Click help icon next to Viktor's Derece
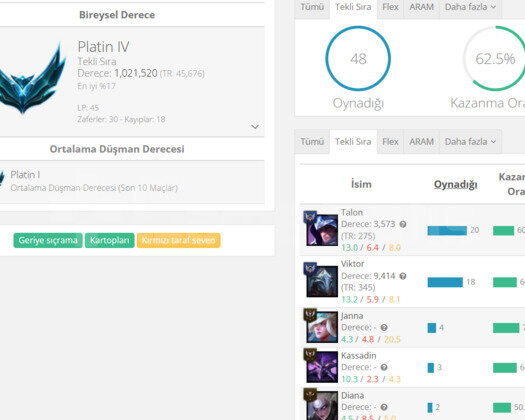Image resolution: width=525 pixels, height=420 pixels. click(403, 276)
